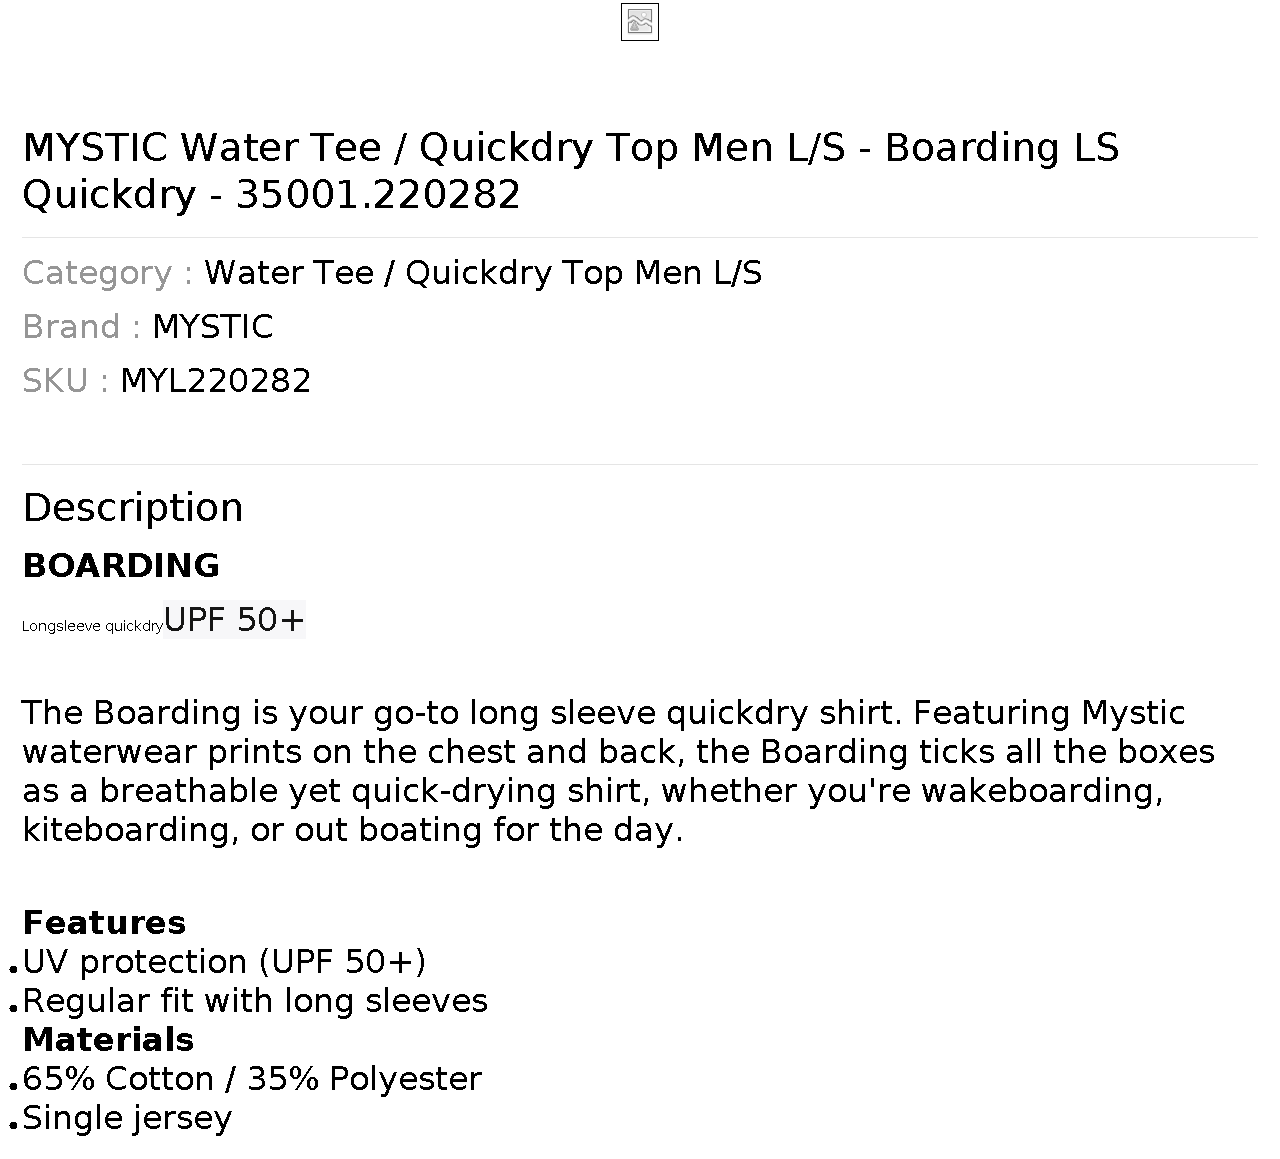
Task: Click the broken product image placeholder icon
Action: coord(640,22)
